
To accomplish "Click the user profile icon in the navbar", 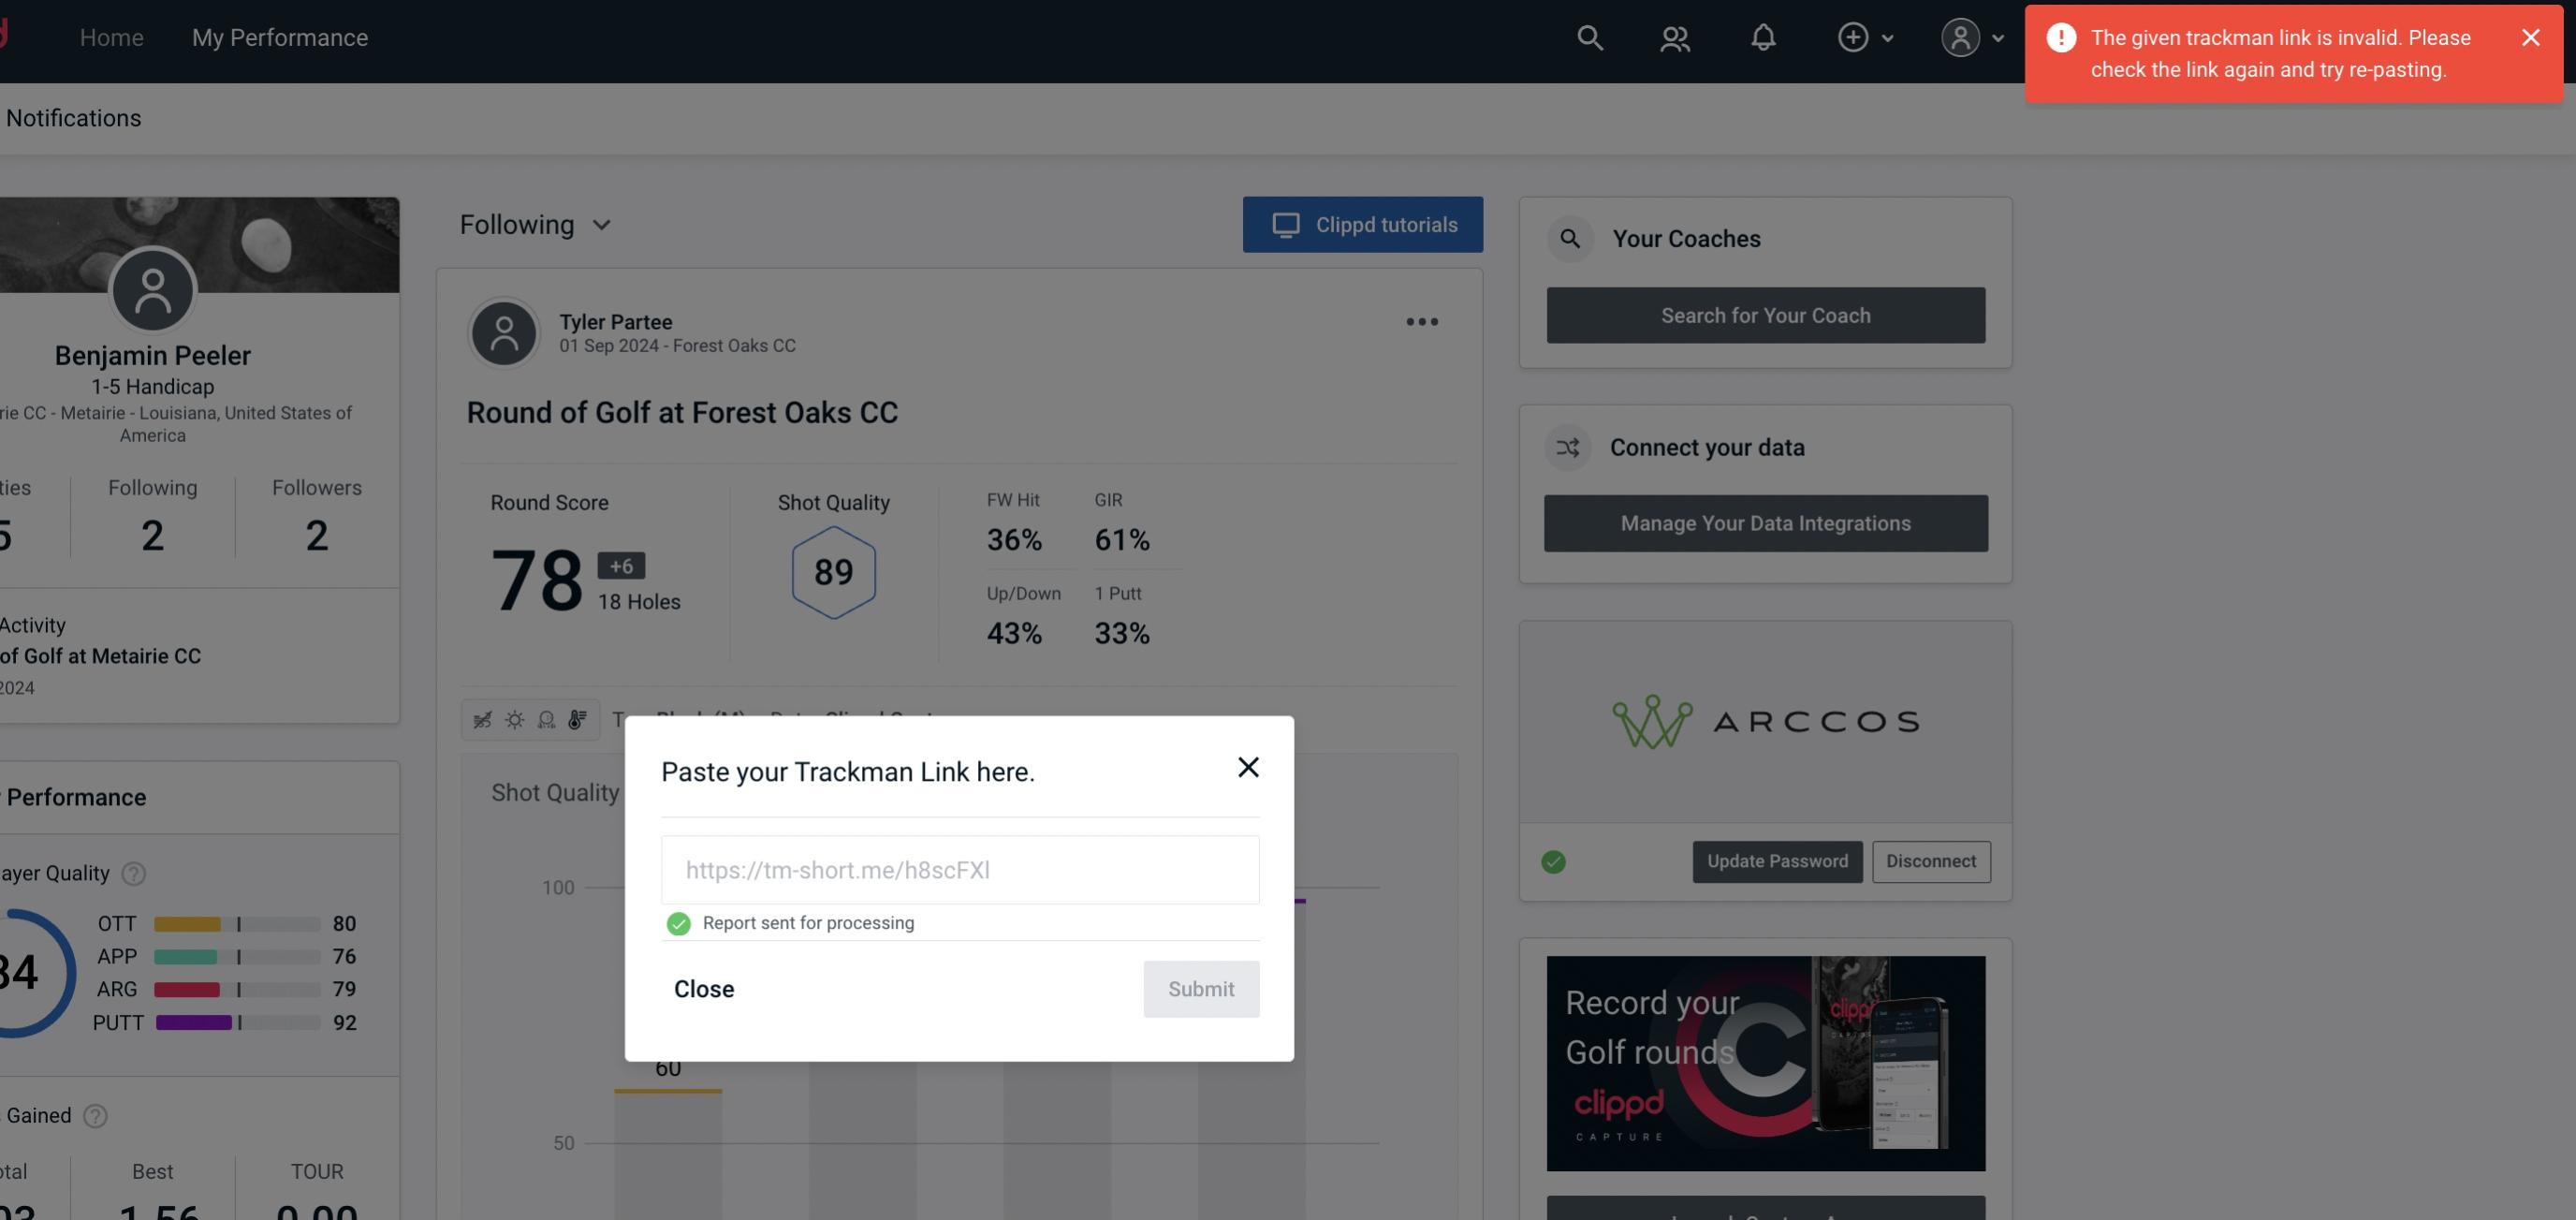I will pos(1958,35).
